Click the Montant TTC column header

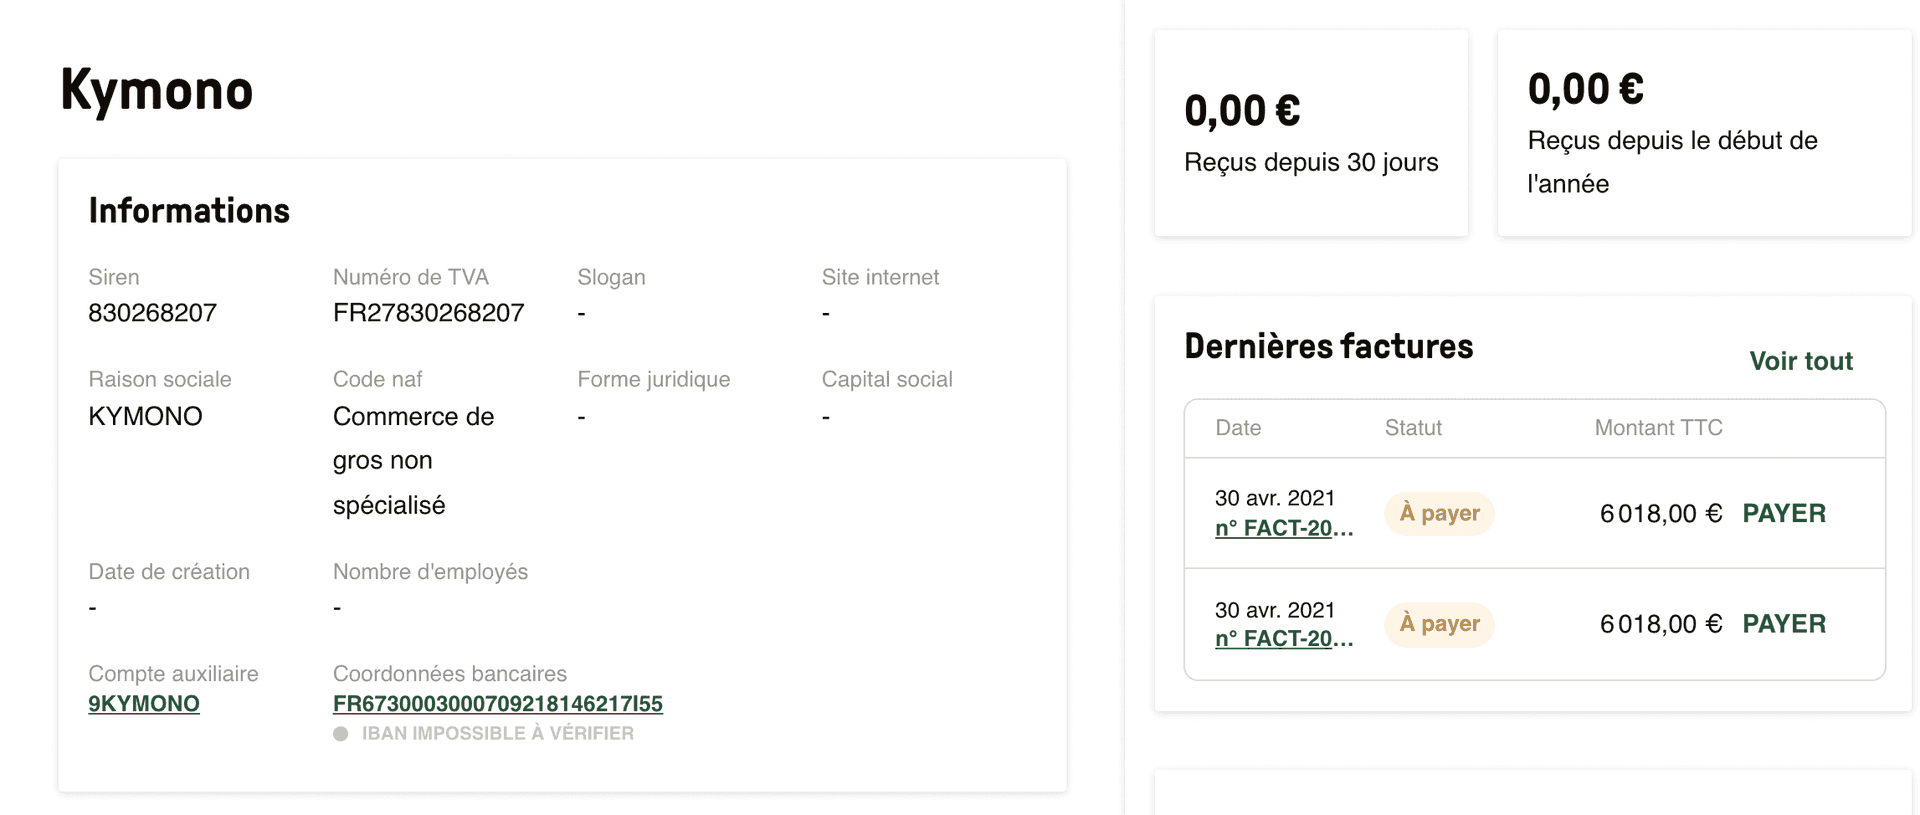coord(1658,428)
